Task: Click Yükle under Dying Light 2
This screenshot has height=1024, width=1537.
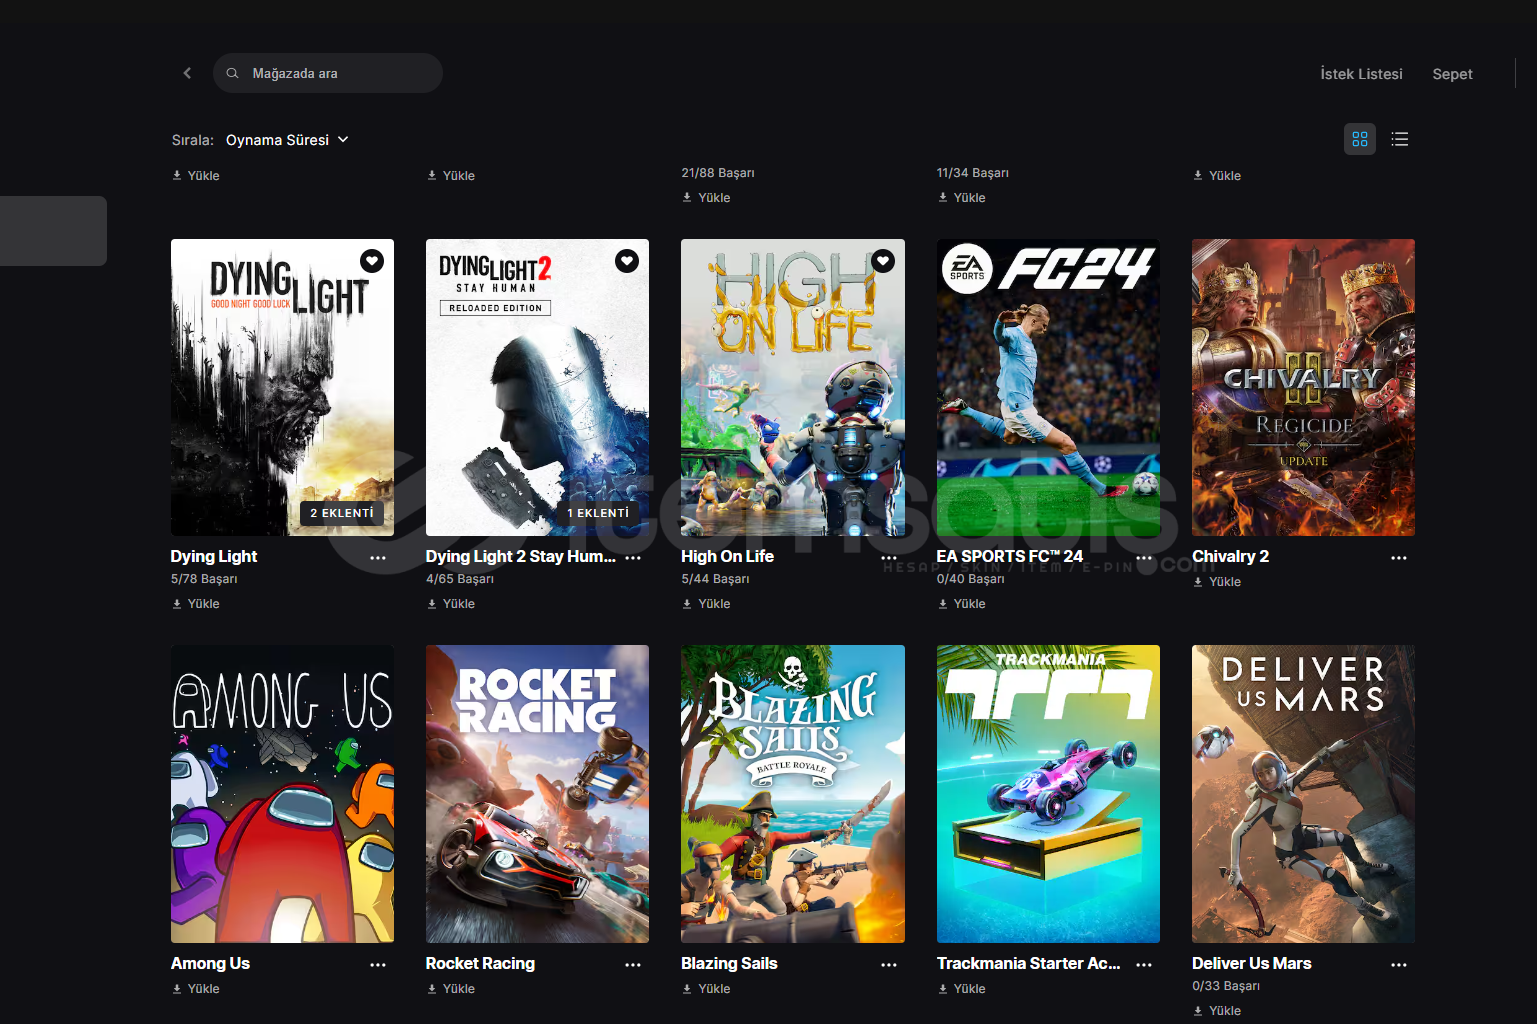Action: [x=451, y=604]
